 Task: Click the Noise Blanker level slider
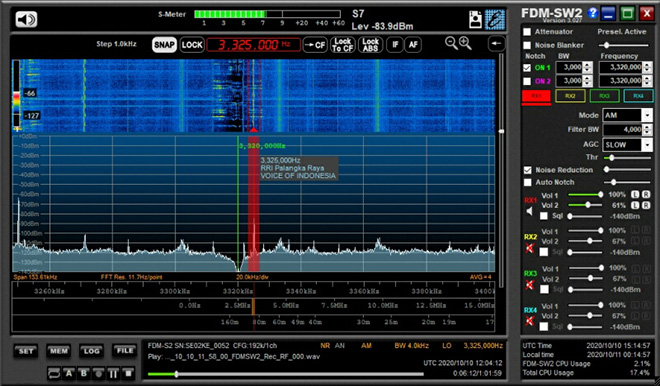[x=624, y=45]
